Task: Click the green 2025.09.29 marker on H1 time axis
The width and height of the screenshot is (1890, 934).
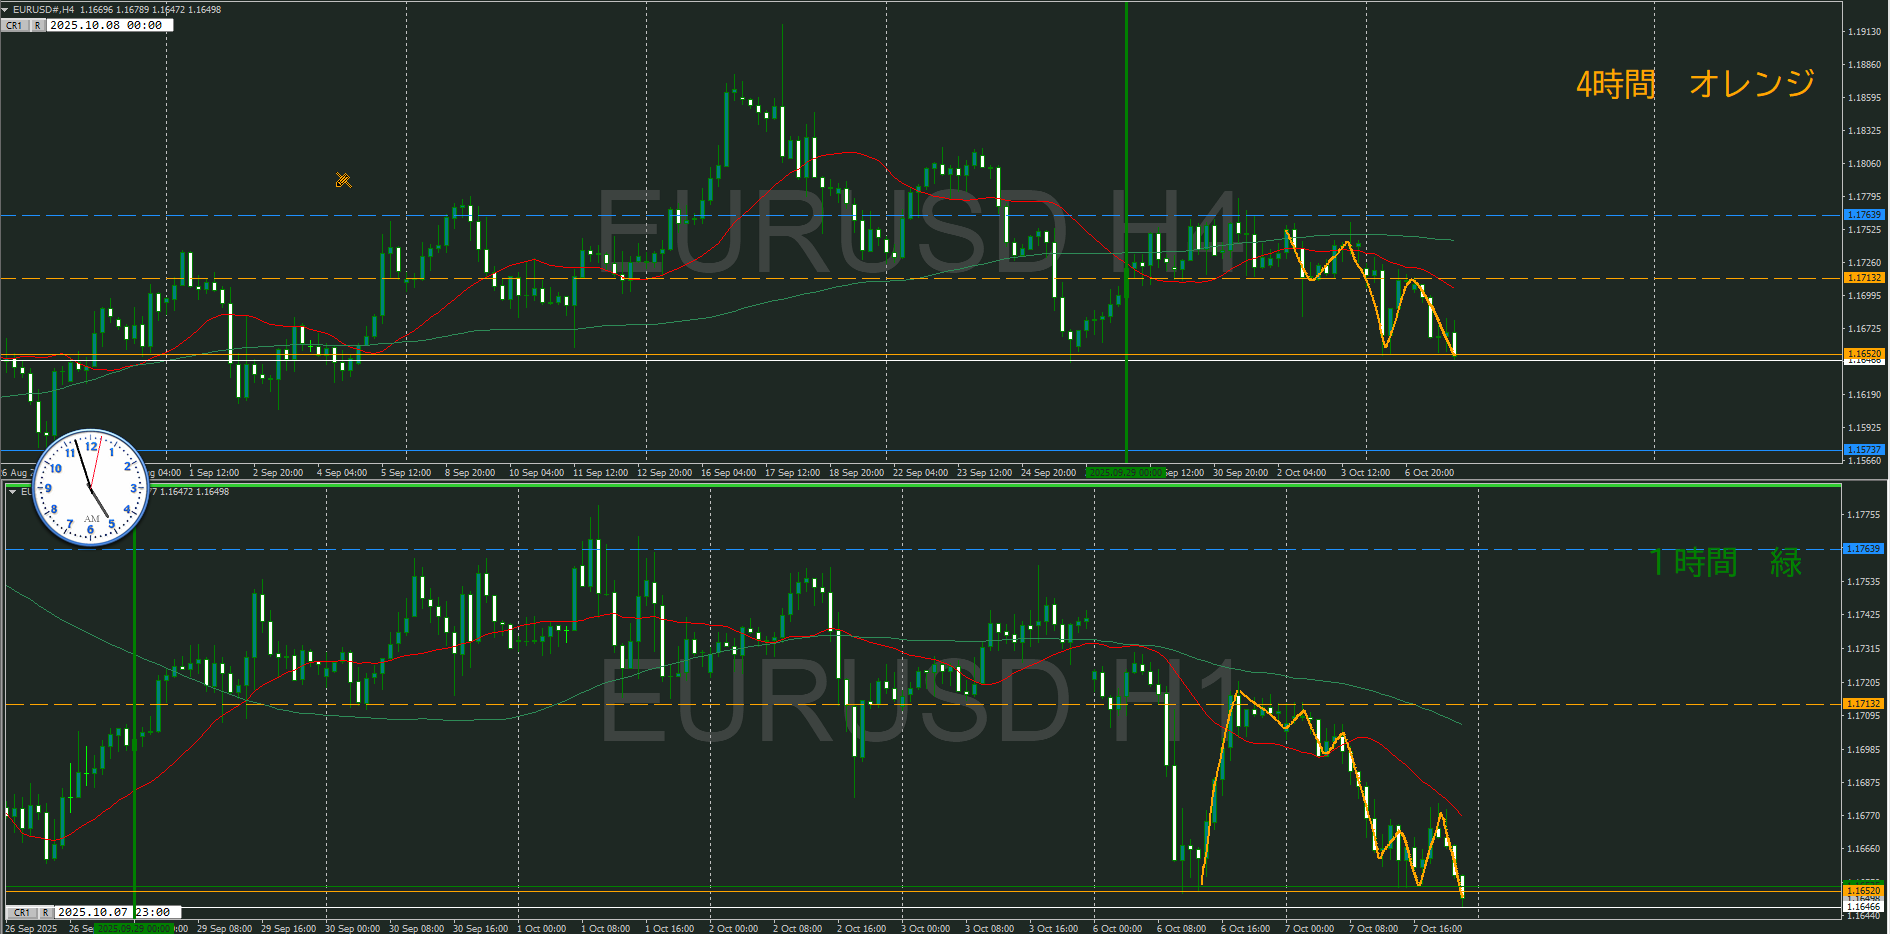Action: tap(133, 928)
